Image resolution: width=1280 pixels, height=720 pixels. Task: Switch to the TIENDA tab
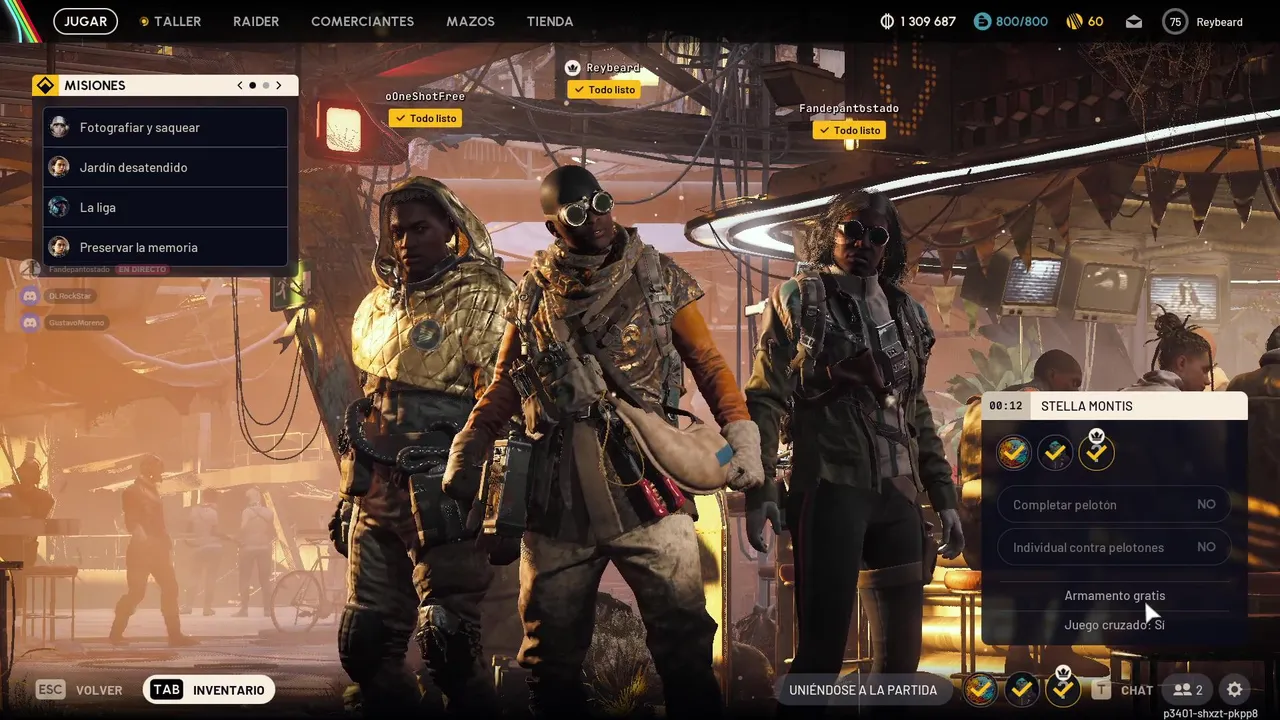pyautogui.click(x=550, y=21)
